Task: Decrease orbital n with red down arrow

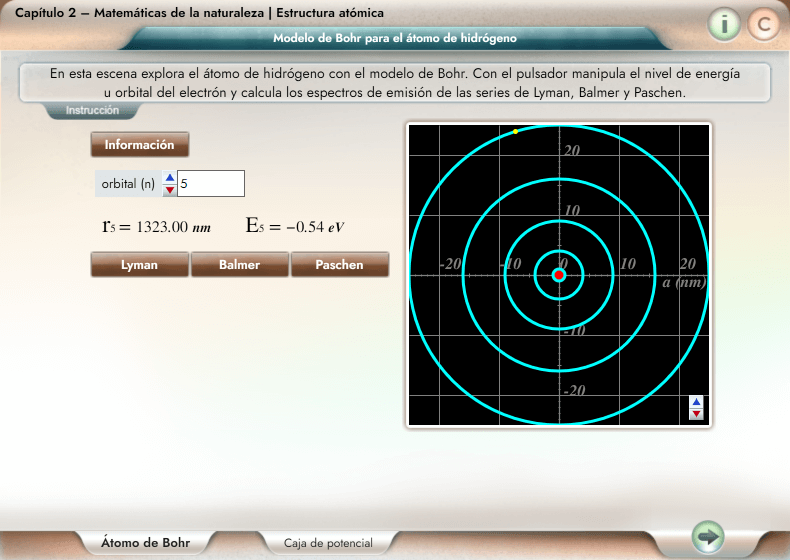Action: (x=170, y=190)
